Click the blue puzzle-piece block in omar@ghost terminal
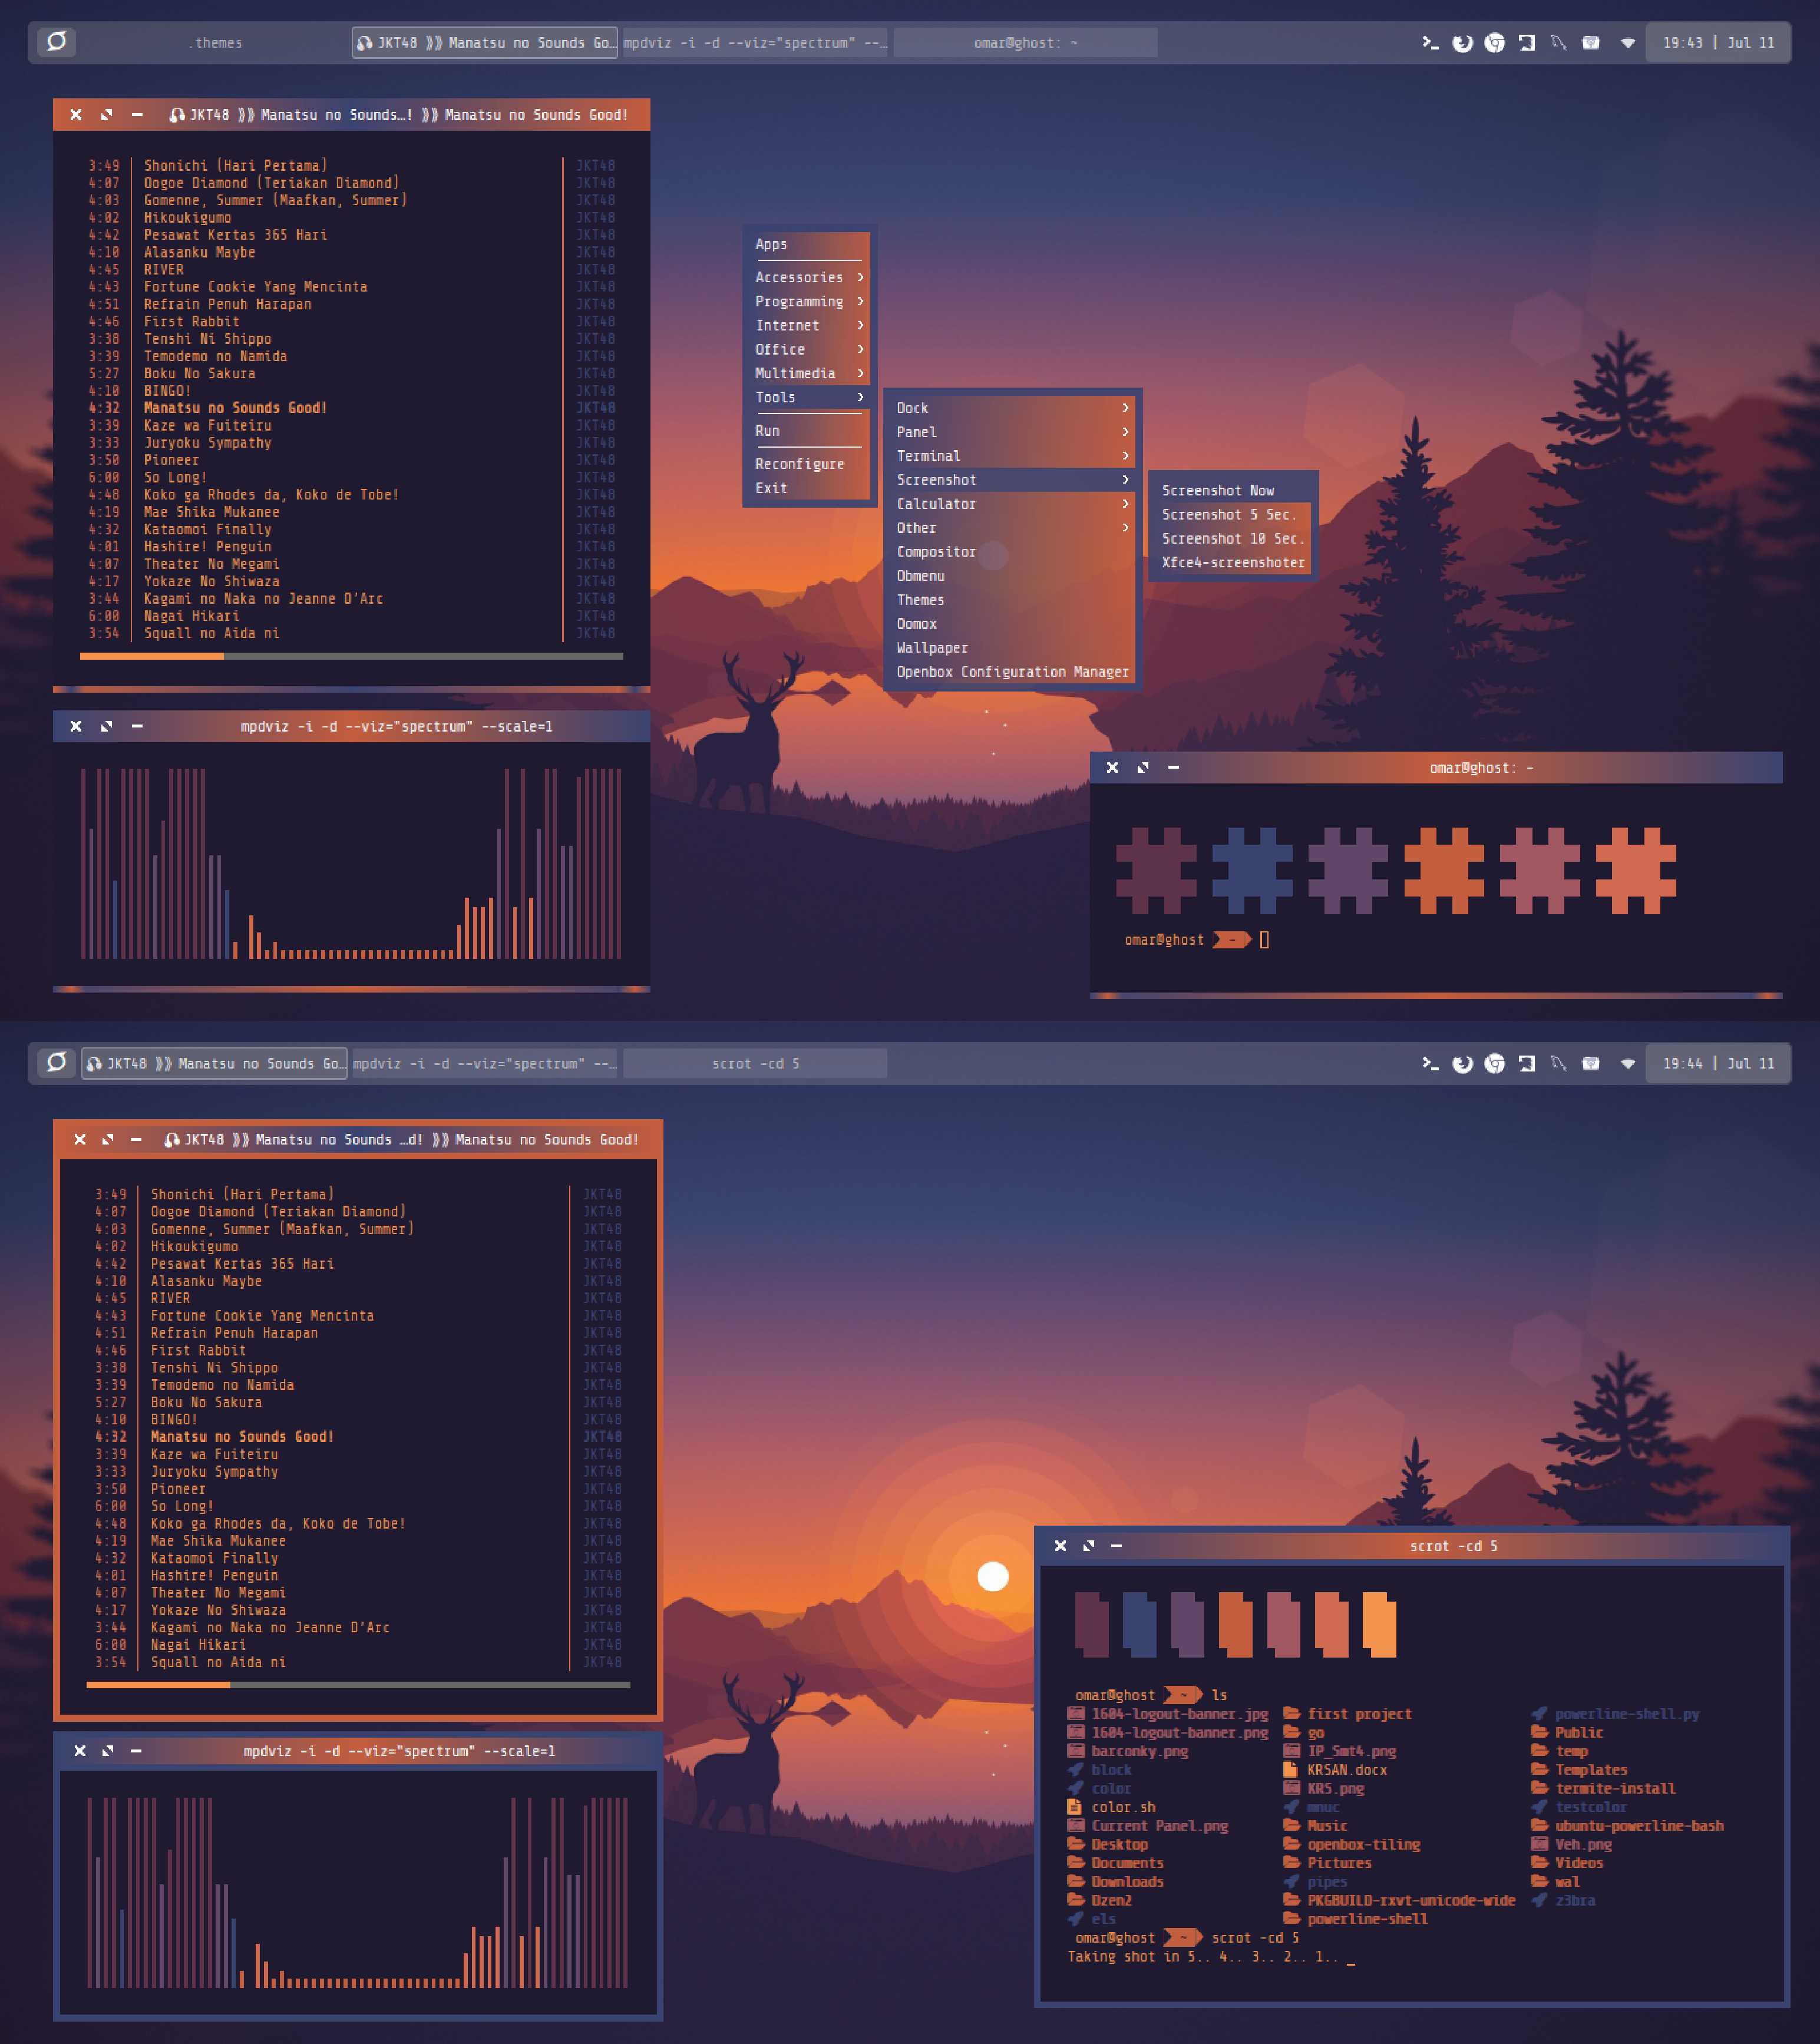The height and width of the screenshot is (2044, 1820). (x=1252, y=870)
